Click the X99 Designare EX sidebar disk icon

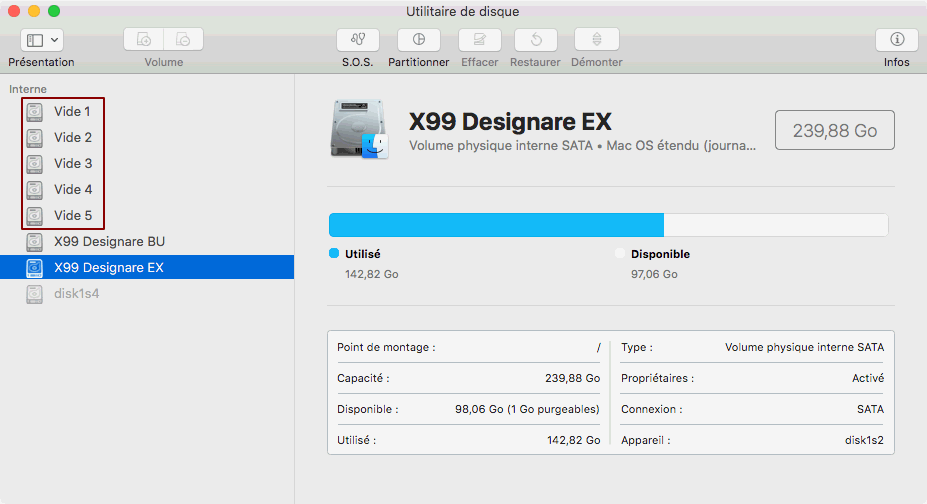point(35,267)
